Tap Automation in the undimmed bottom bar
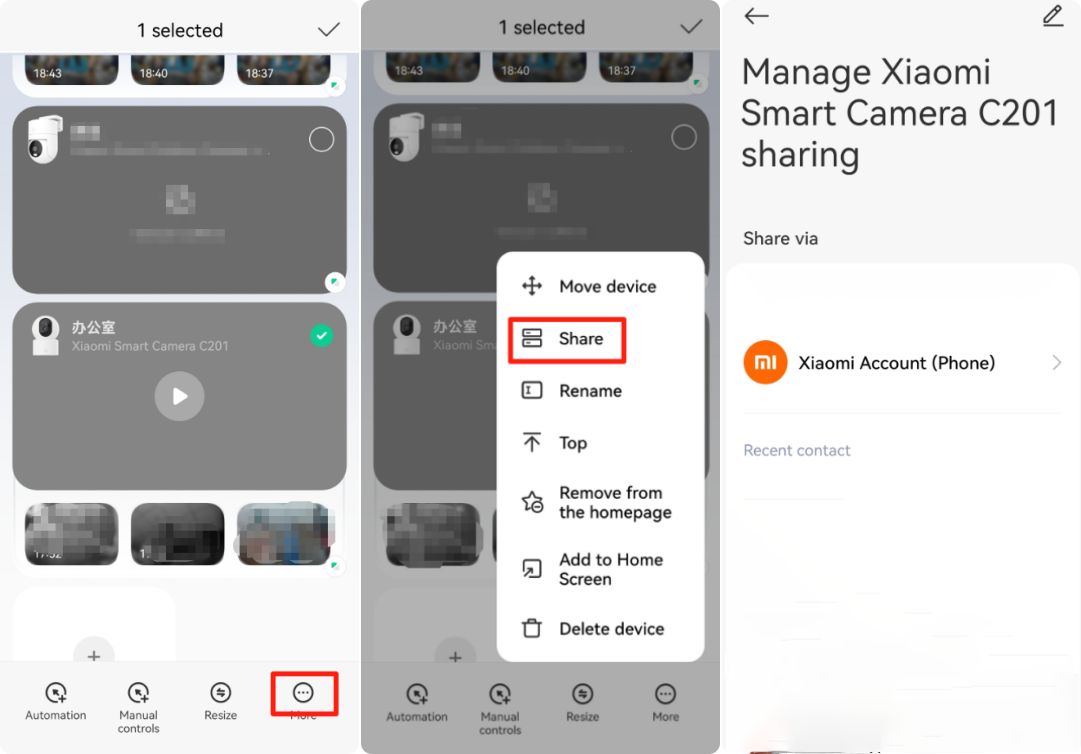1081x754 pixels. pyautogui.click(x=56, y=700)
